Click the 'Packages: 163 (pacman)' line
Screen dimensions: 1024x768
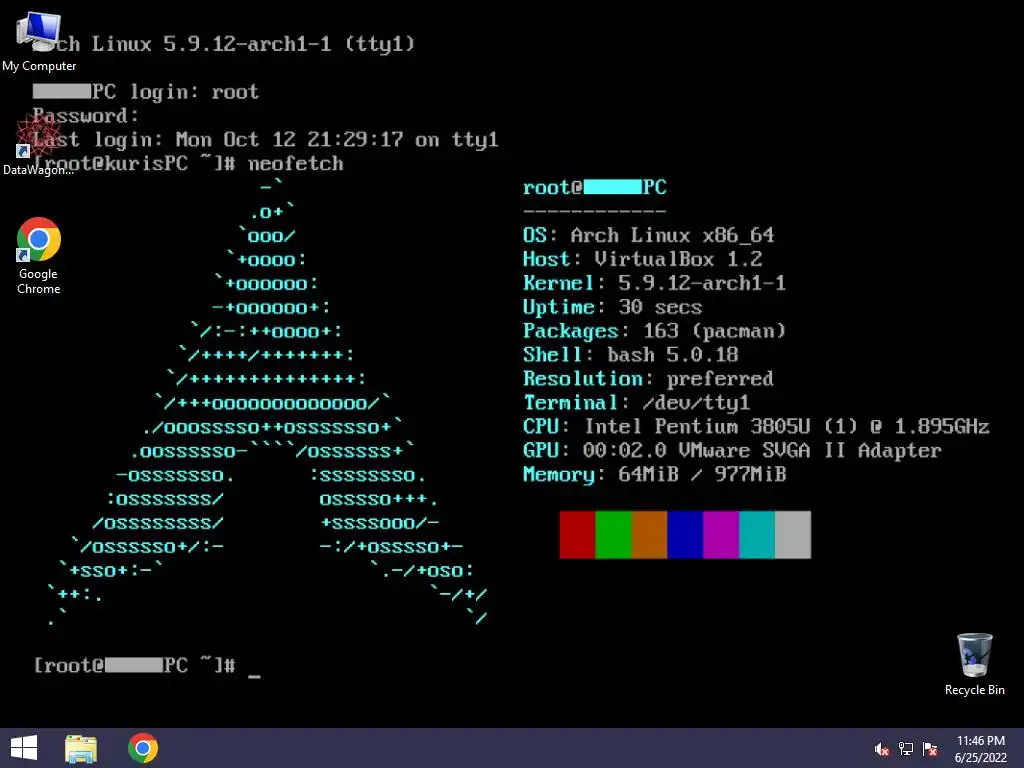(x=654, y=331)
